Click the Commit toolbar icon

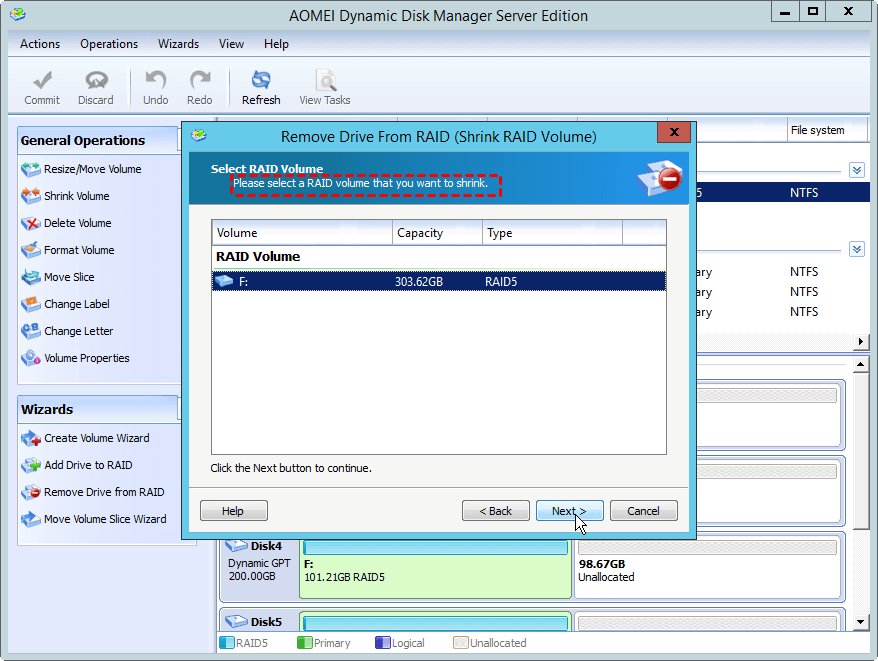(42, 87)
